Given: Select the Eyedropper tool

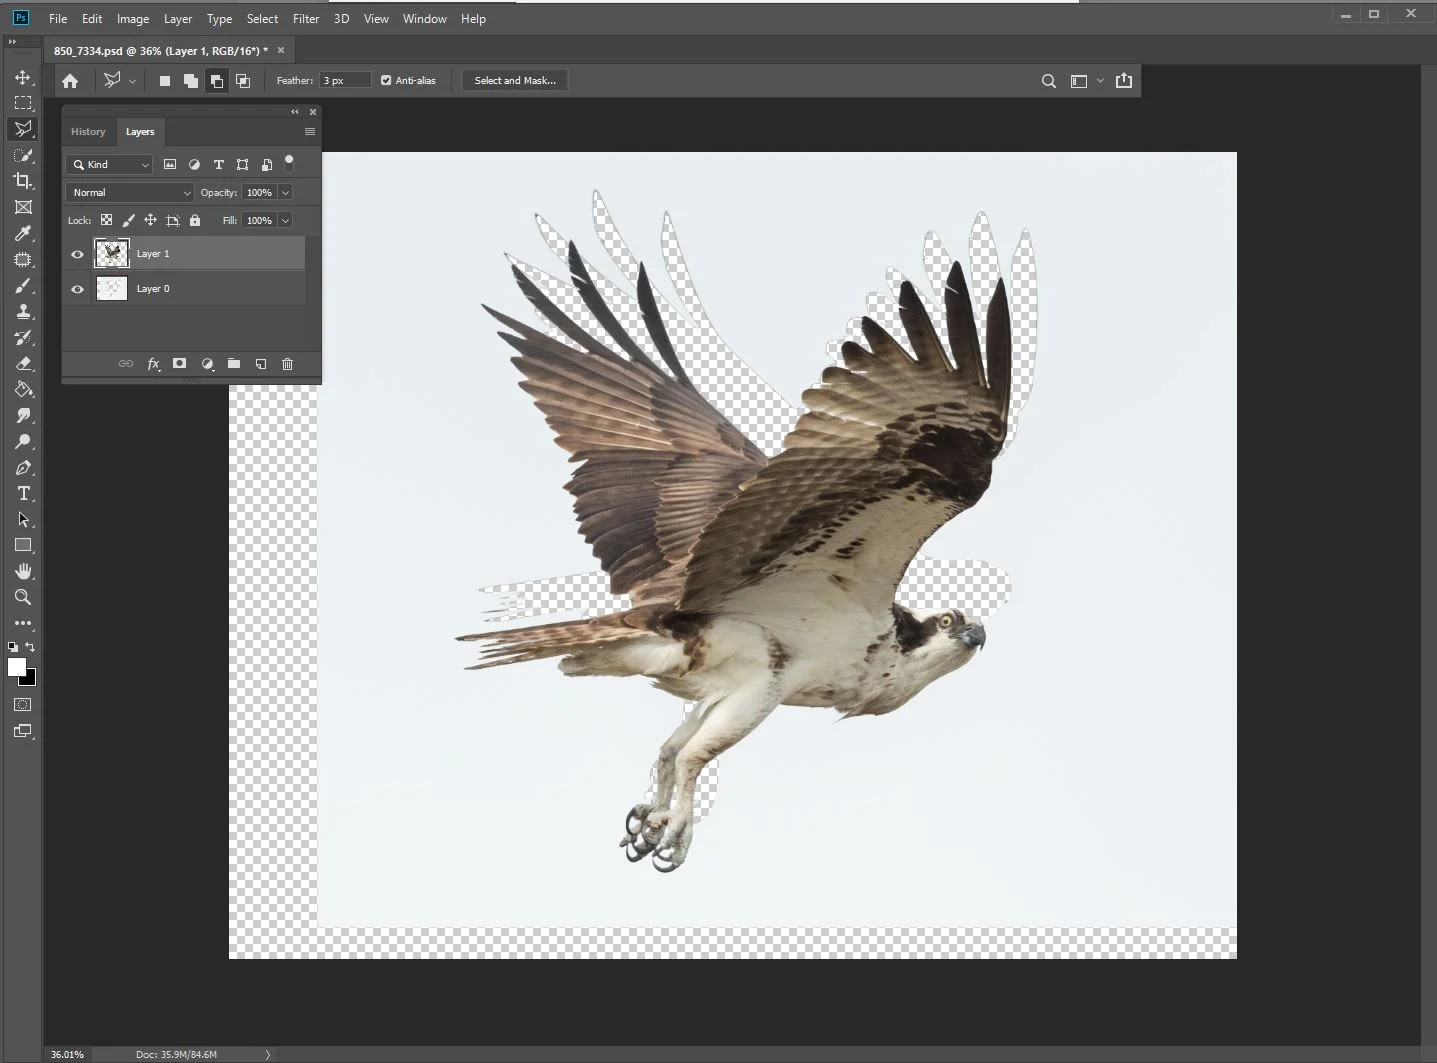Looking at the screenshot, I should point(23,233).
